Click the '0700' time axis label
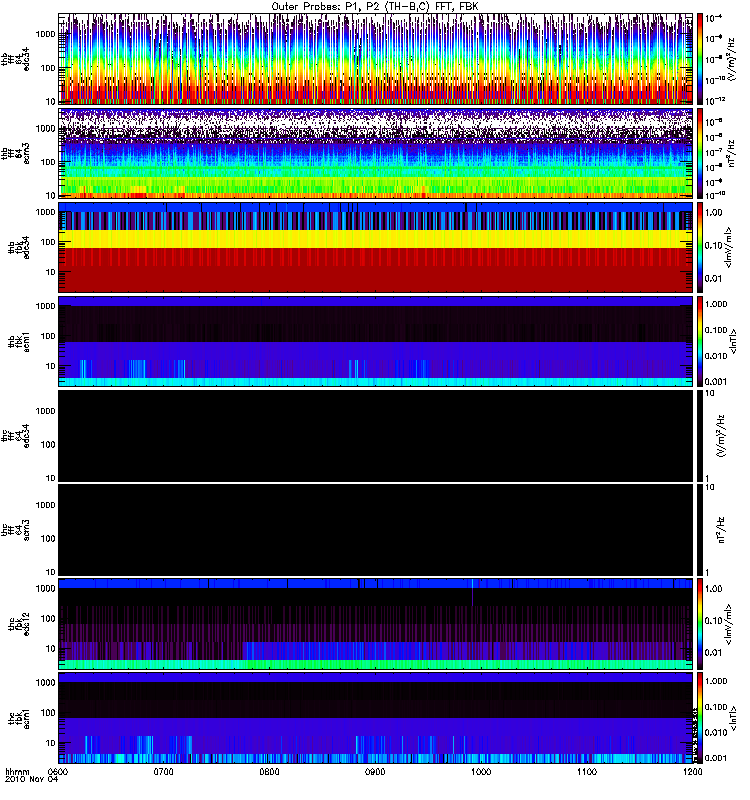Viewport: 750px width, 800px height. [x=163, y=771]
